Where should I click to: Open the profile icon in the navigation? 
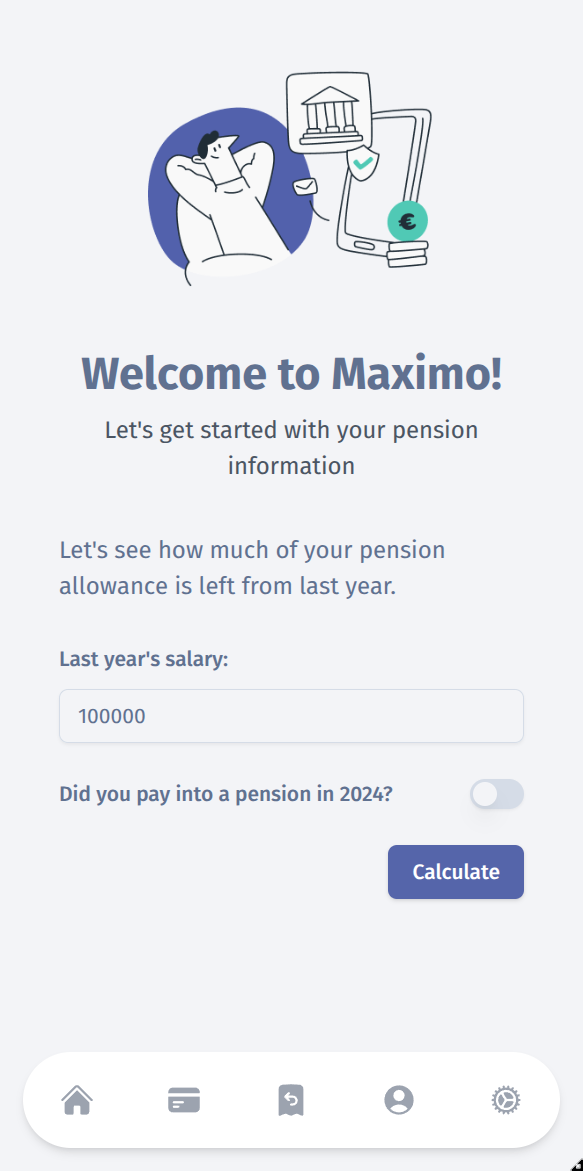[398, 1099]
